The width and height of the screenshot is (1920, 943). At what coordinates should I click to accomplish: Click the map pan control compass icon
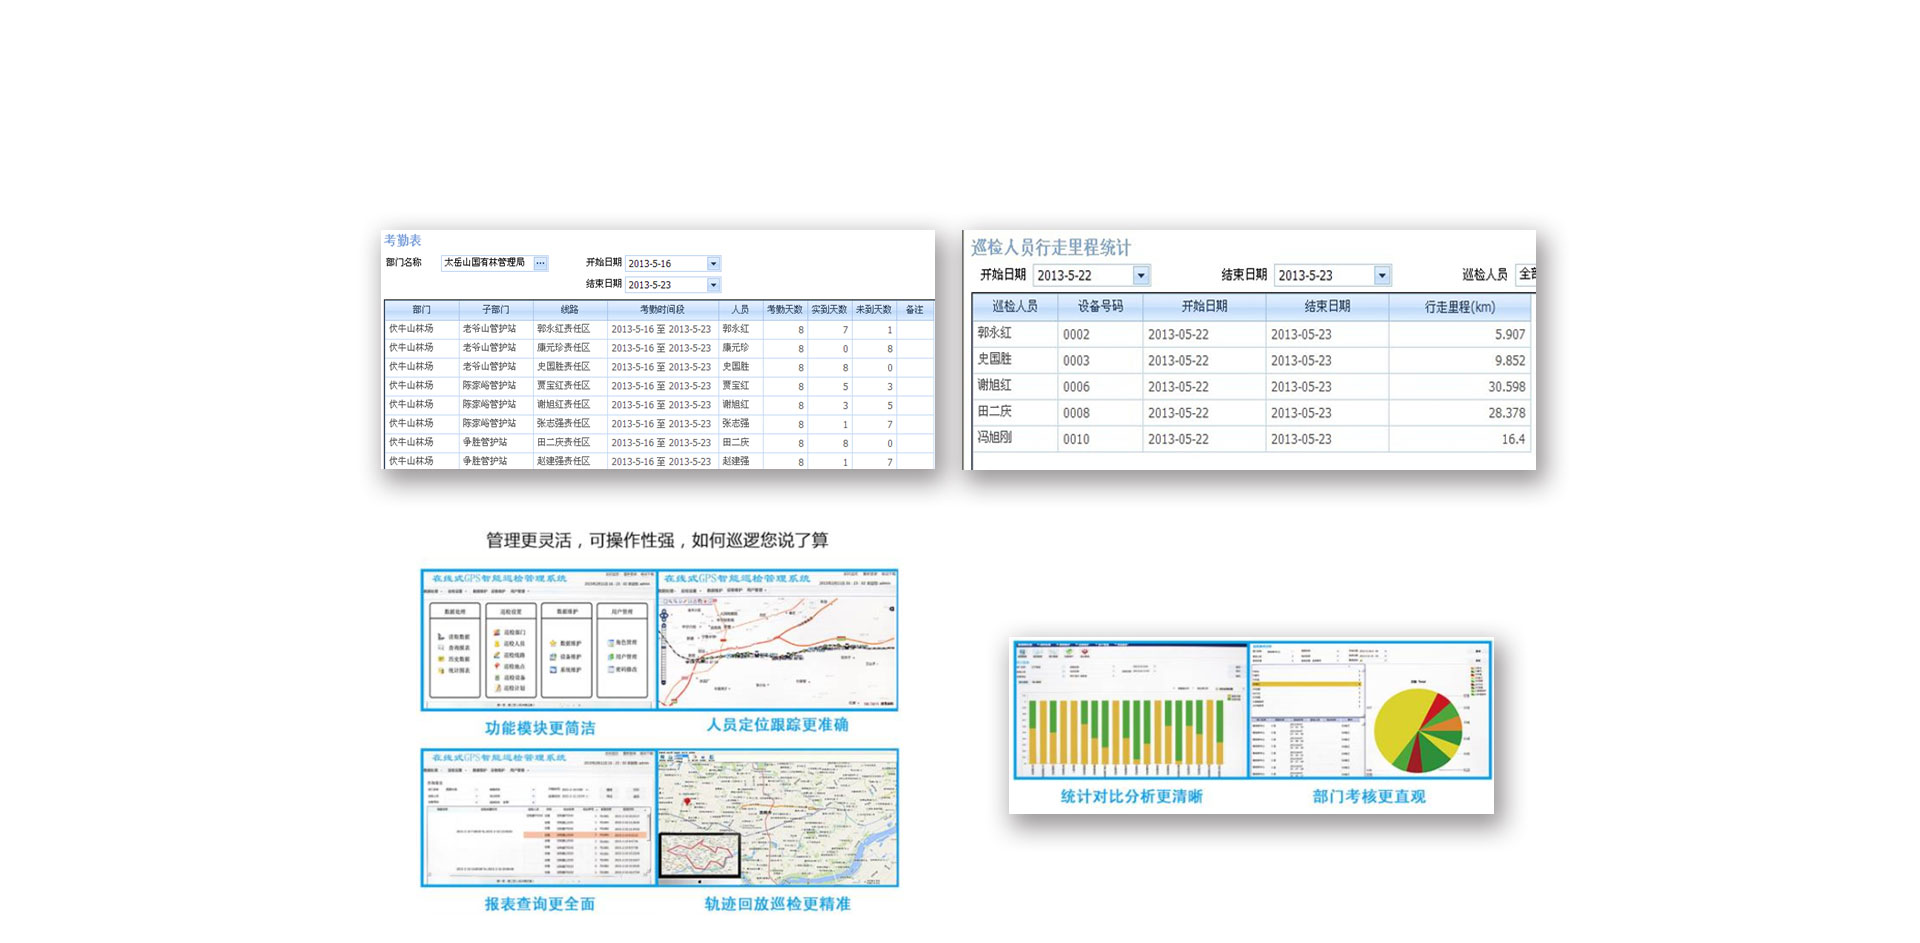click(x=664, y=616)
